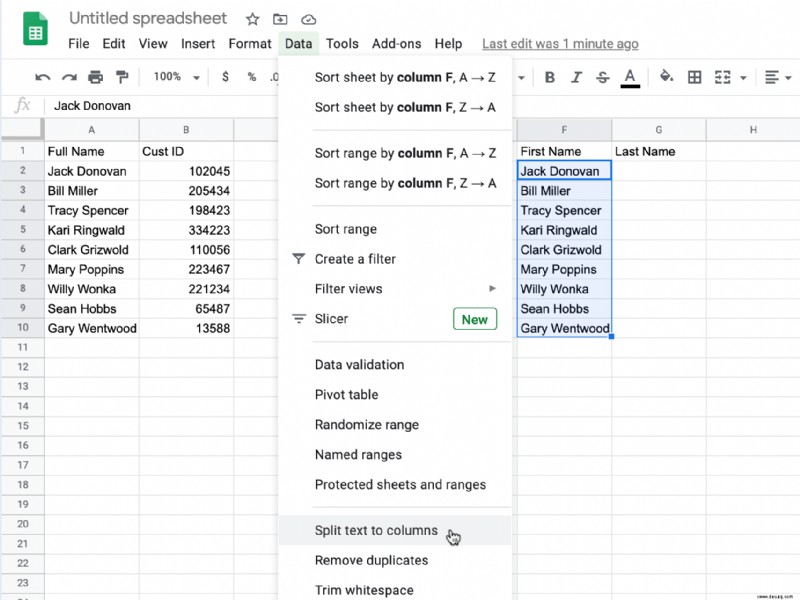Choose Pivot table
This screenshot has height=600, width=800.
[395, 395]
